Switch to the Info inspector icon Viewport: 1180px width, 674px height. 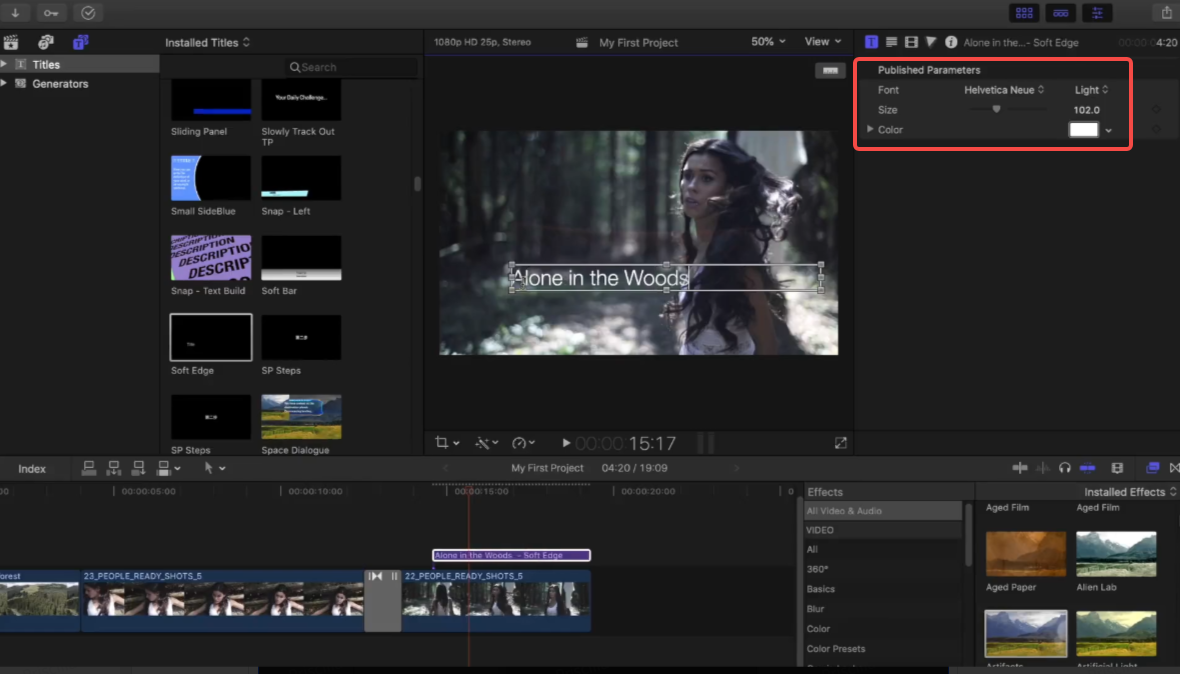951,42
